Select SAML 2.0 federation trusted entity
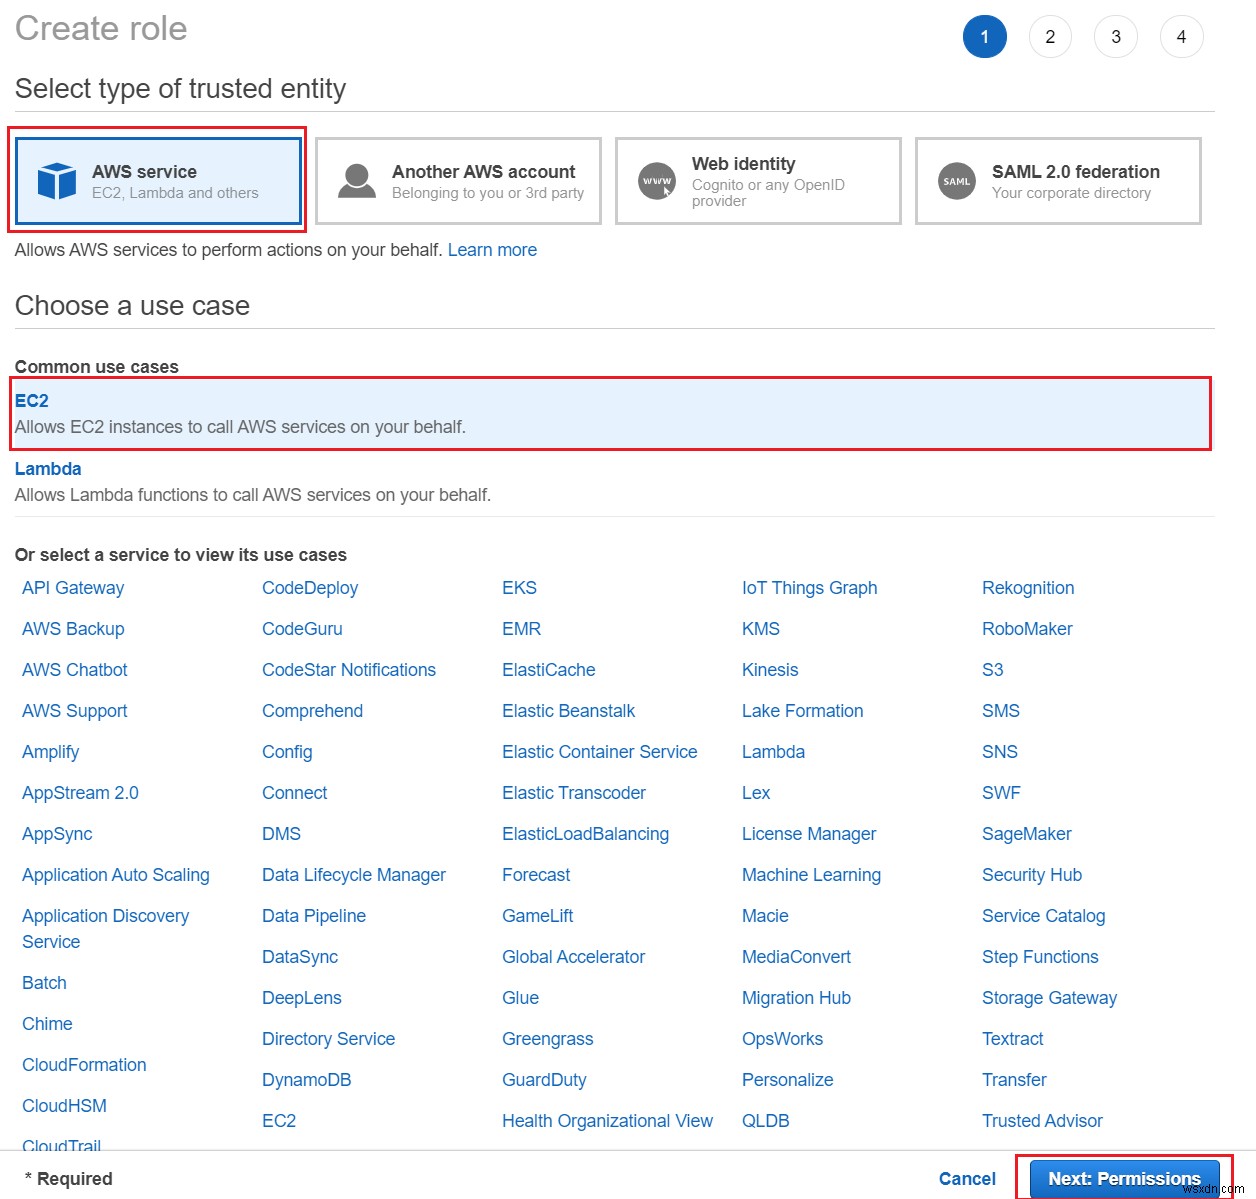The image size is (1256, 1199). (x=1057, y=181)
